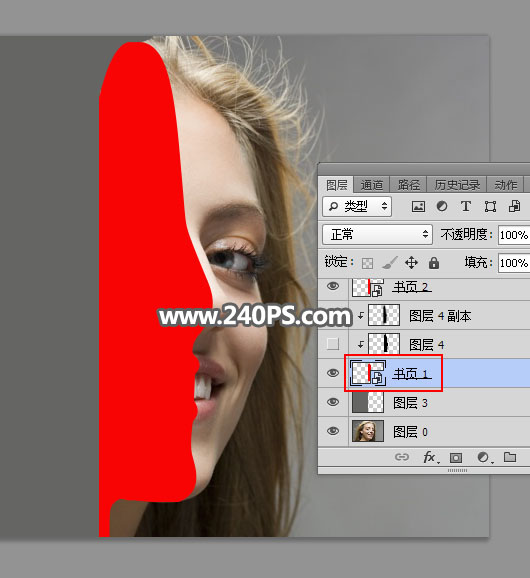Filter layers by smart object type

click(515, 206)
